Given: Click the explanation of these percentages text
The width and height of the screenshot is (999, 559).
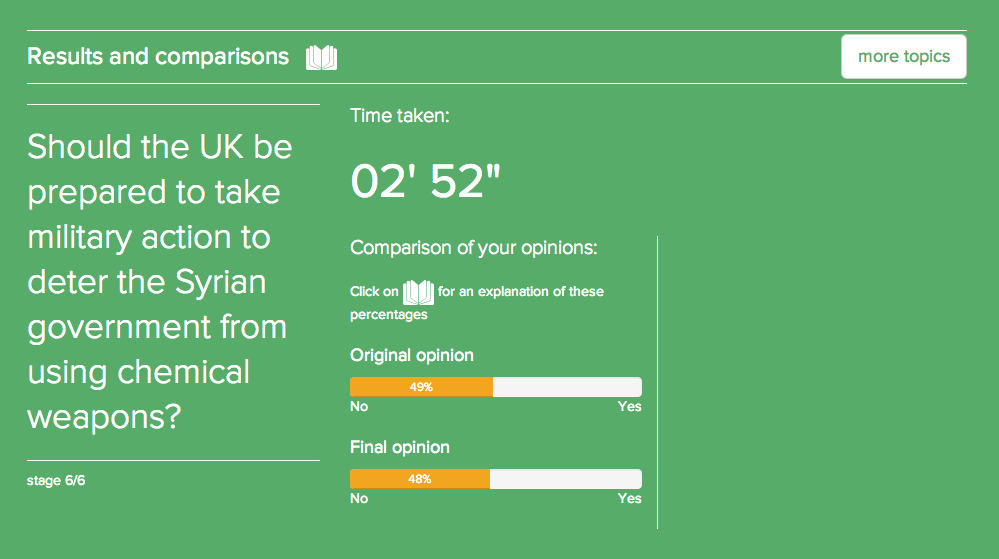Looking at the screenshot, I should (x=520, y=292).
